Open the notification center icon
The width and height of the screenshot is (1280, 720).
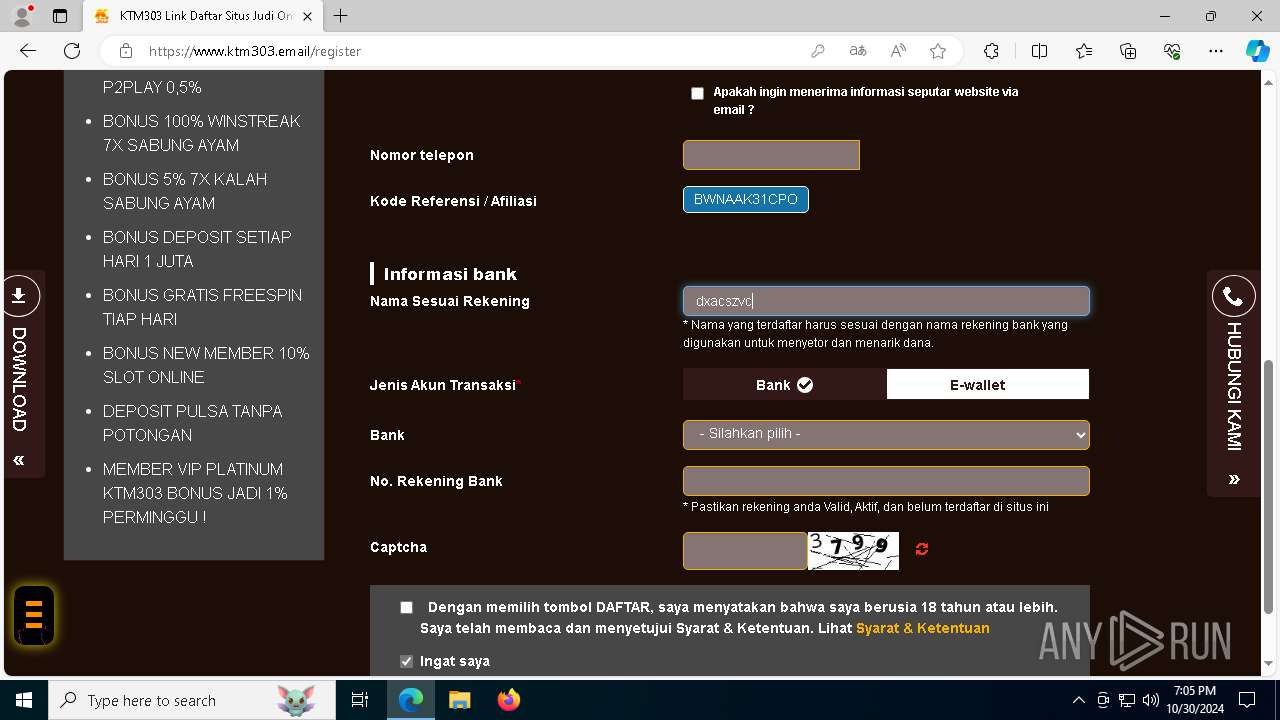click(1247, 700)
